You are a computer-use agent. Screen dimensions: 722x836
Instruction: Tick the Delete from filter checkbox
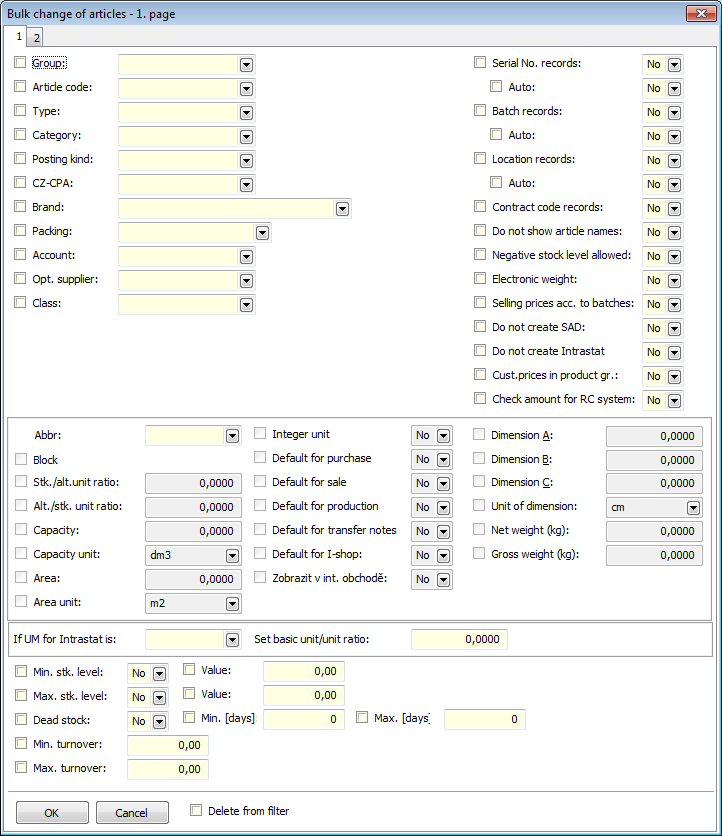click(x=196, y=810)
